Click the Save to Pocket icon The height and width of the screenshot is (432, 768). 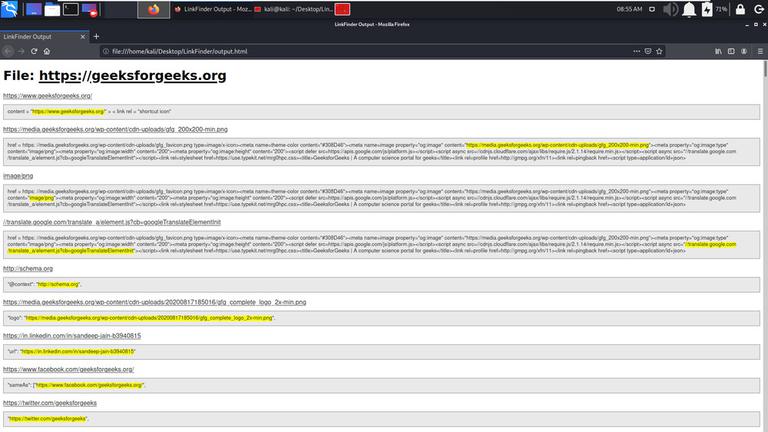coord(648,51)
